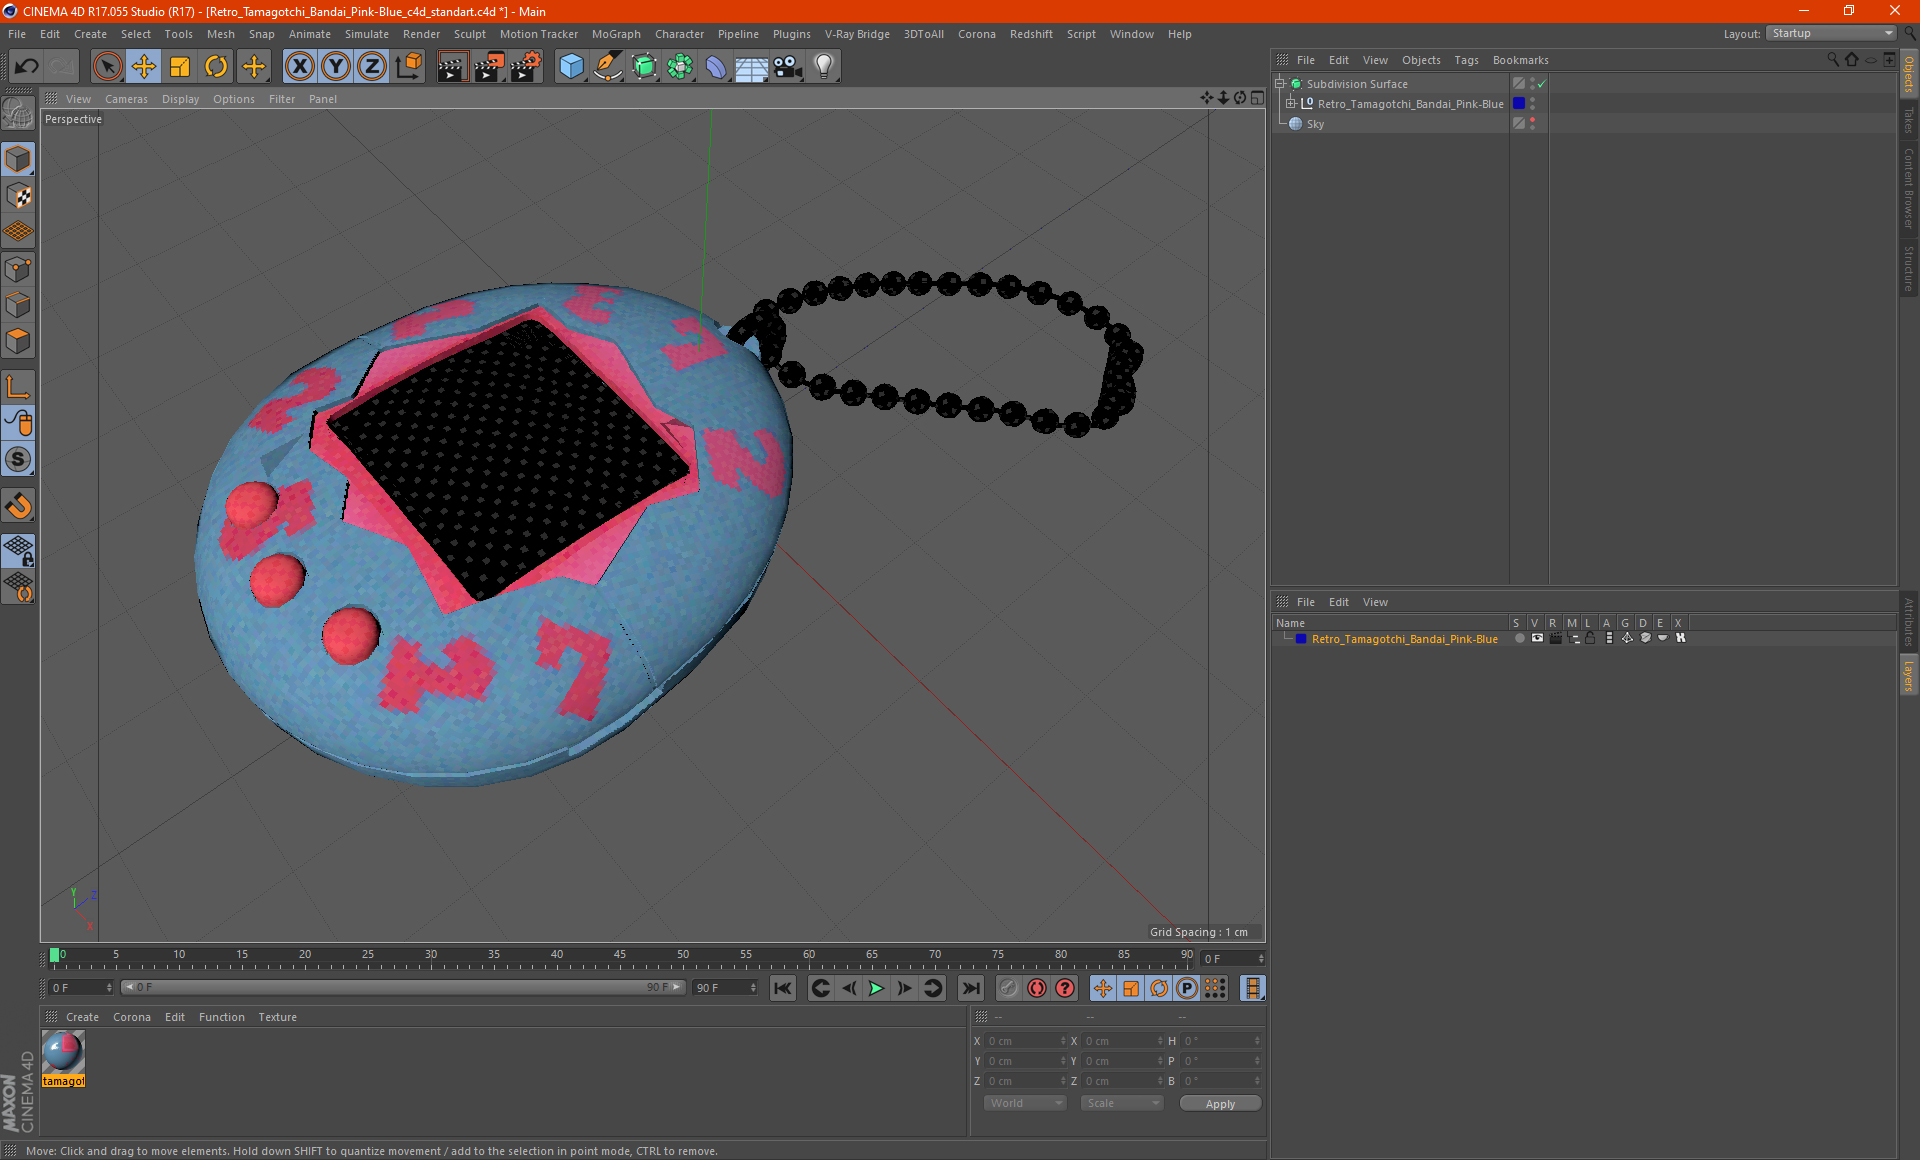Add a Subdivision Surface generator
This screenshot has height=1160, width=1920.
click(x=644, y=66)
